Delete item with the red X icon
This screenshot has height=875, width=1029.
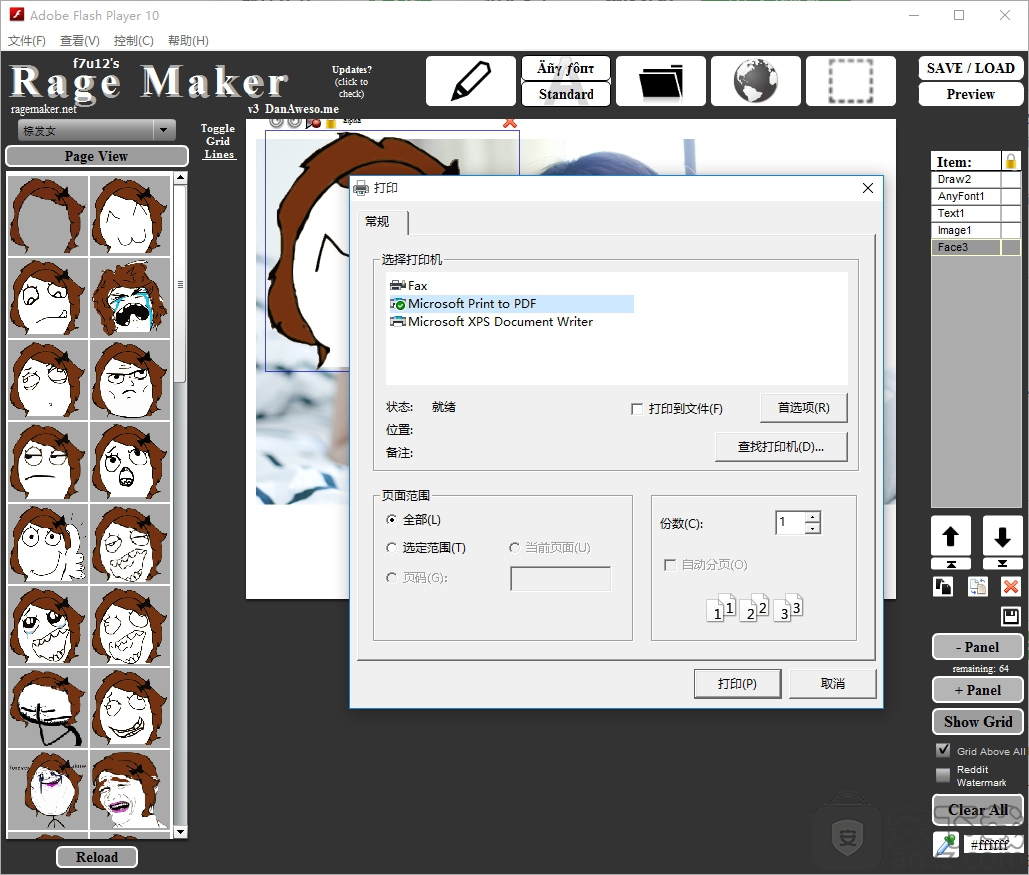pos(1011,586)
